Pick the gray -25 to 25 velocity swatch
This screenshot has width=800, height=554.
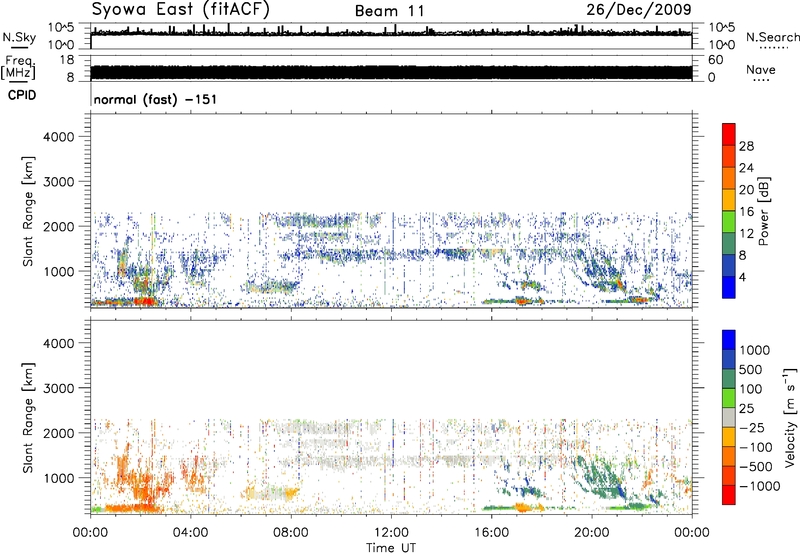(x=729, y=418)
